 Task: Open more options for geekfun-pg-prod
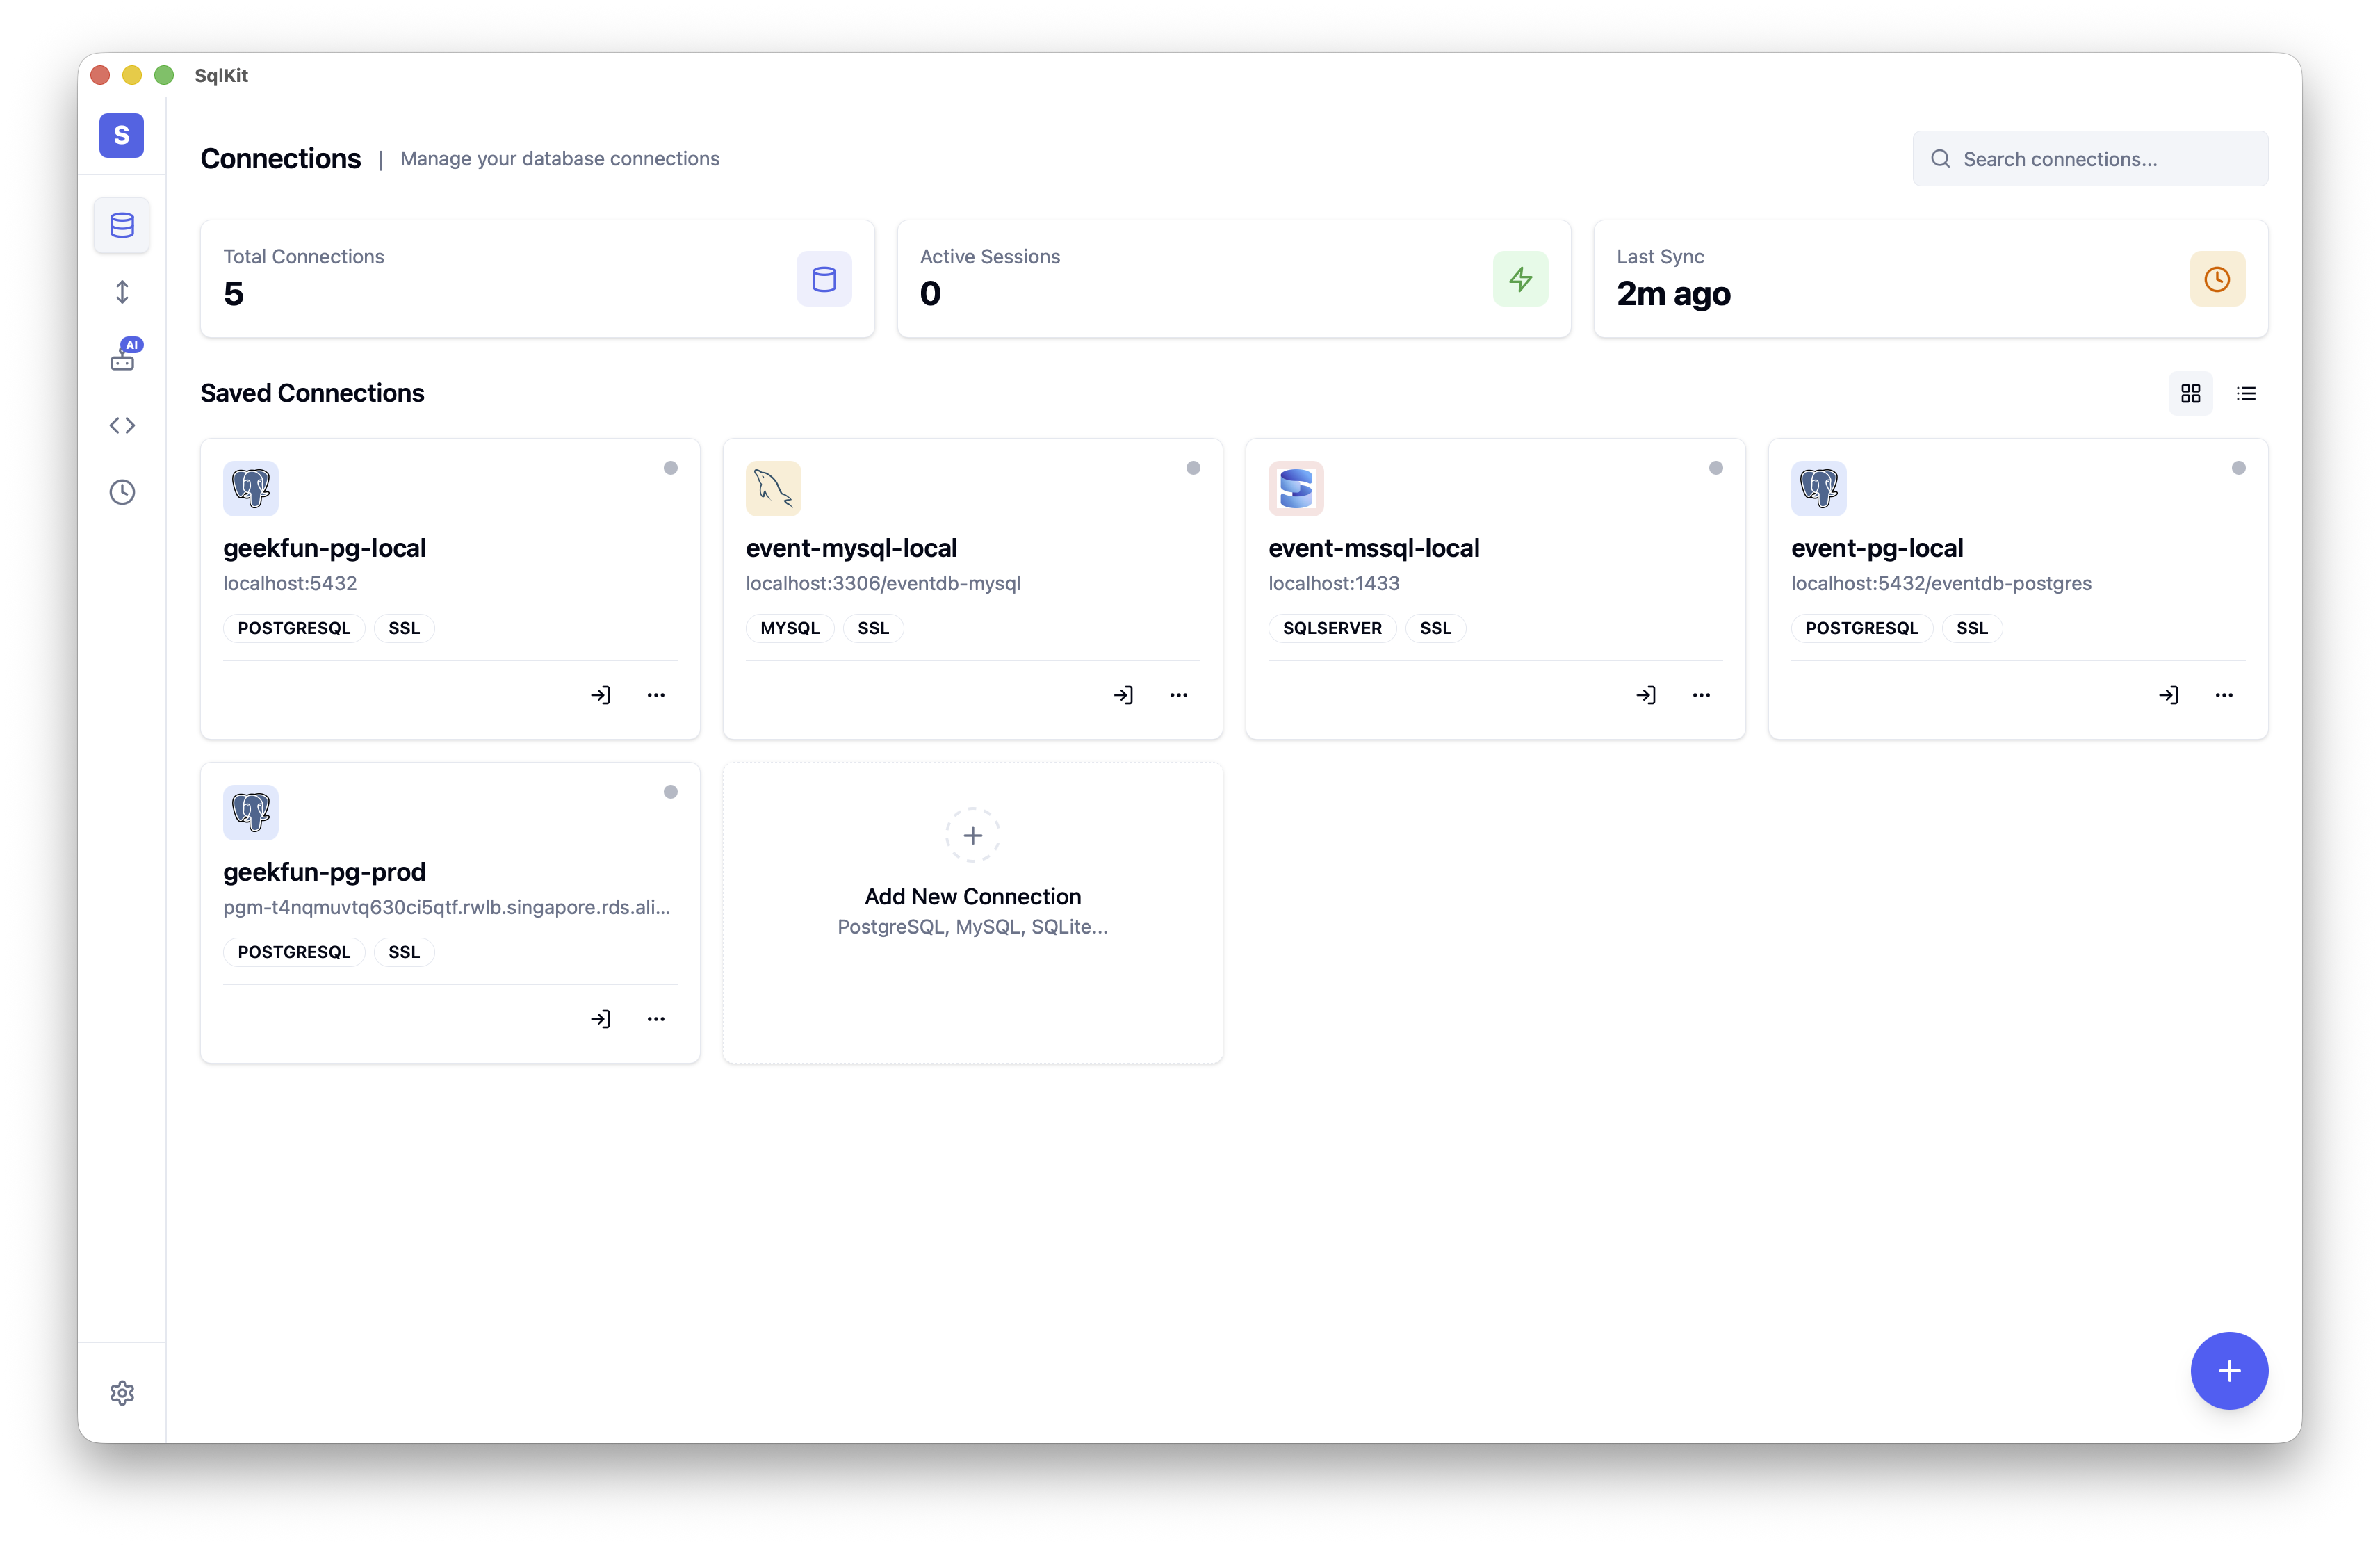pos(655,1018)
